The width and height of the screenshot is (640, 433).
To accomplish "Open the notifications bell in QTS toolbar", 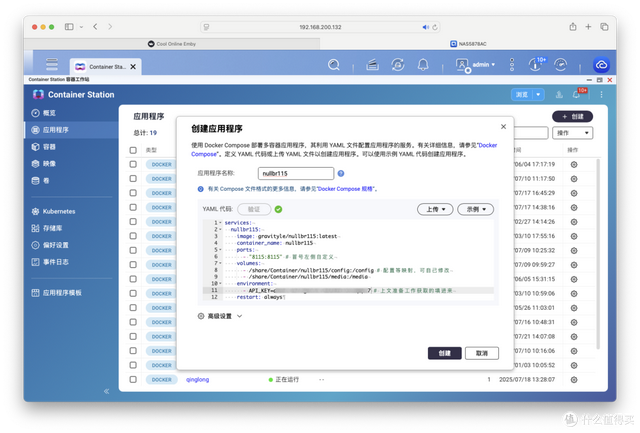I will (x=423, y=64).
